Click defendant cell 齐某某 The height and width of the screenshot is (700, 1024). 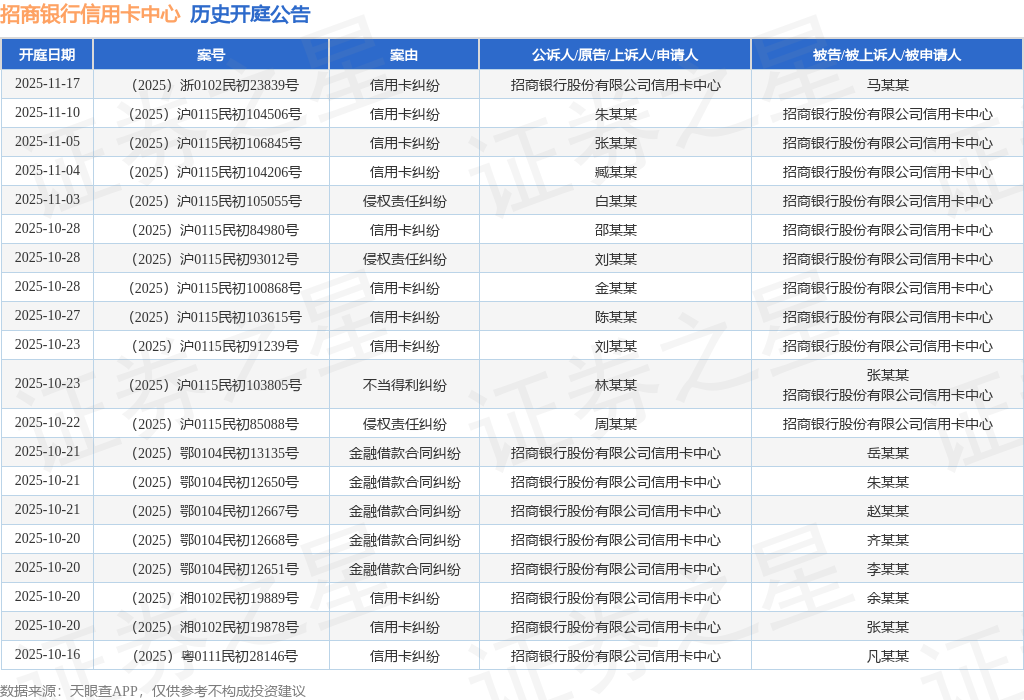pos(888,540)
